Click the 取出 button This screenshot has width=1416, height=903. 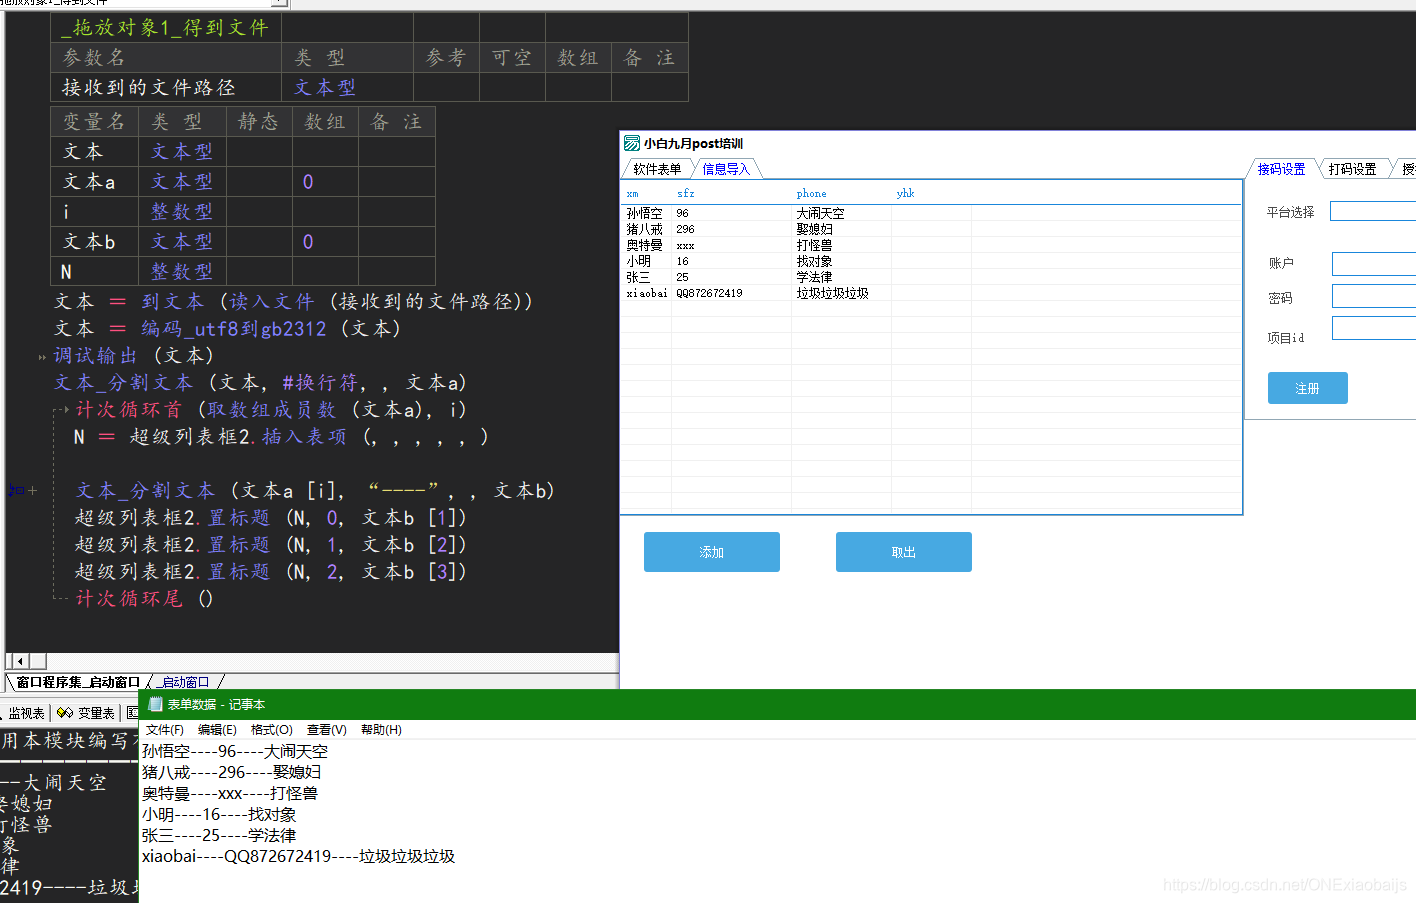(x=904, y=552)
